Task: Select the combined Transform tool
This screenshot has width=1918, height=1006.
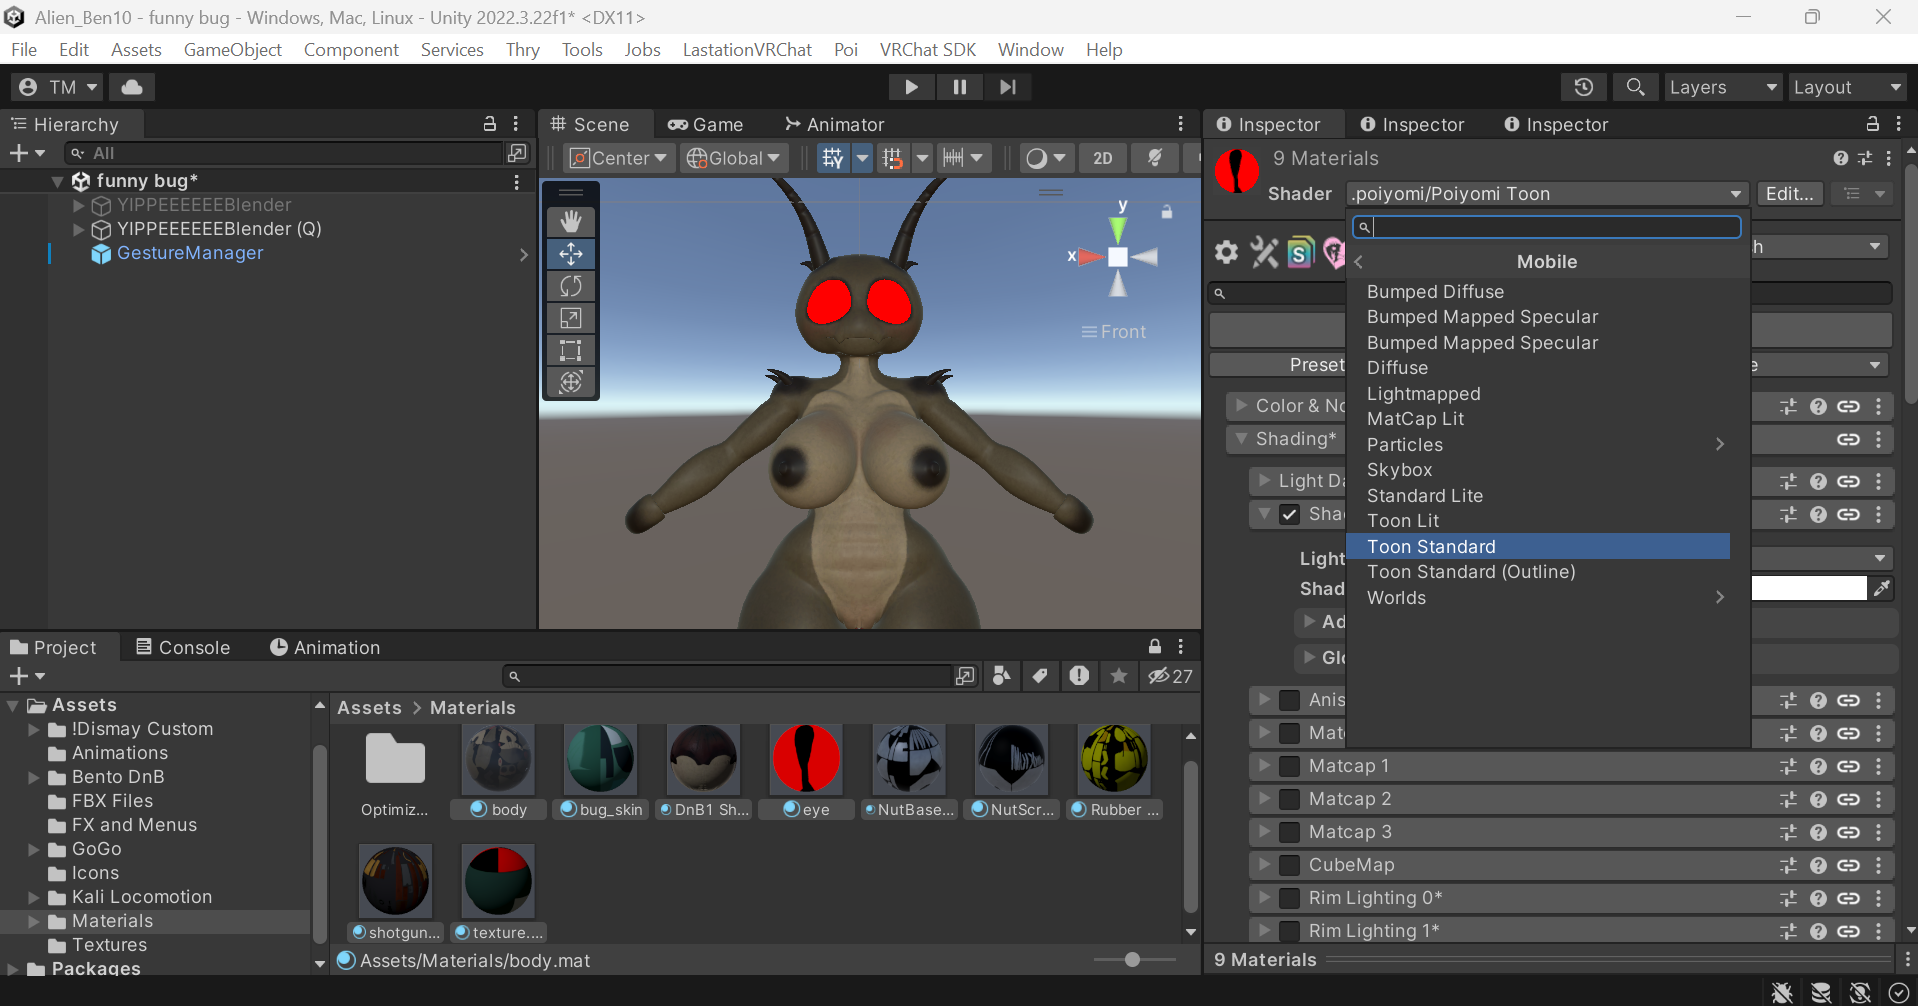Action: (x=571, y=382)
